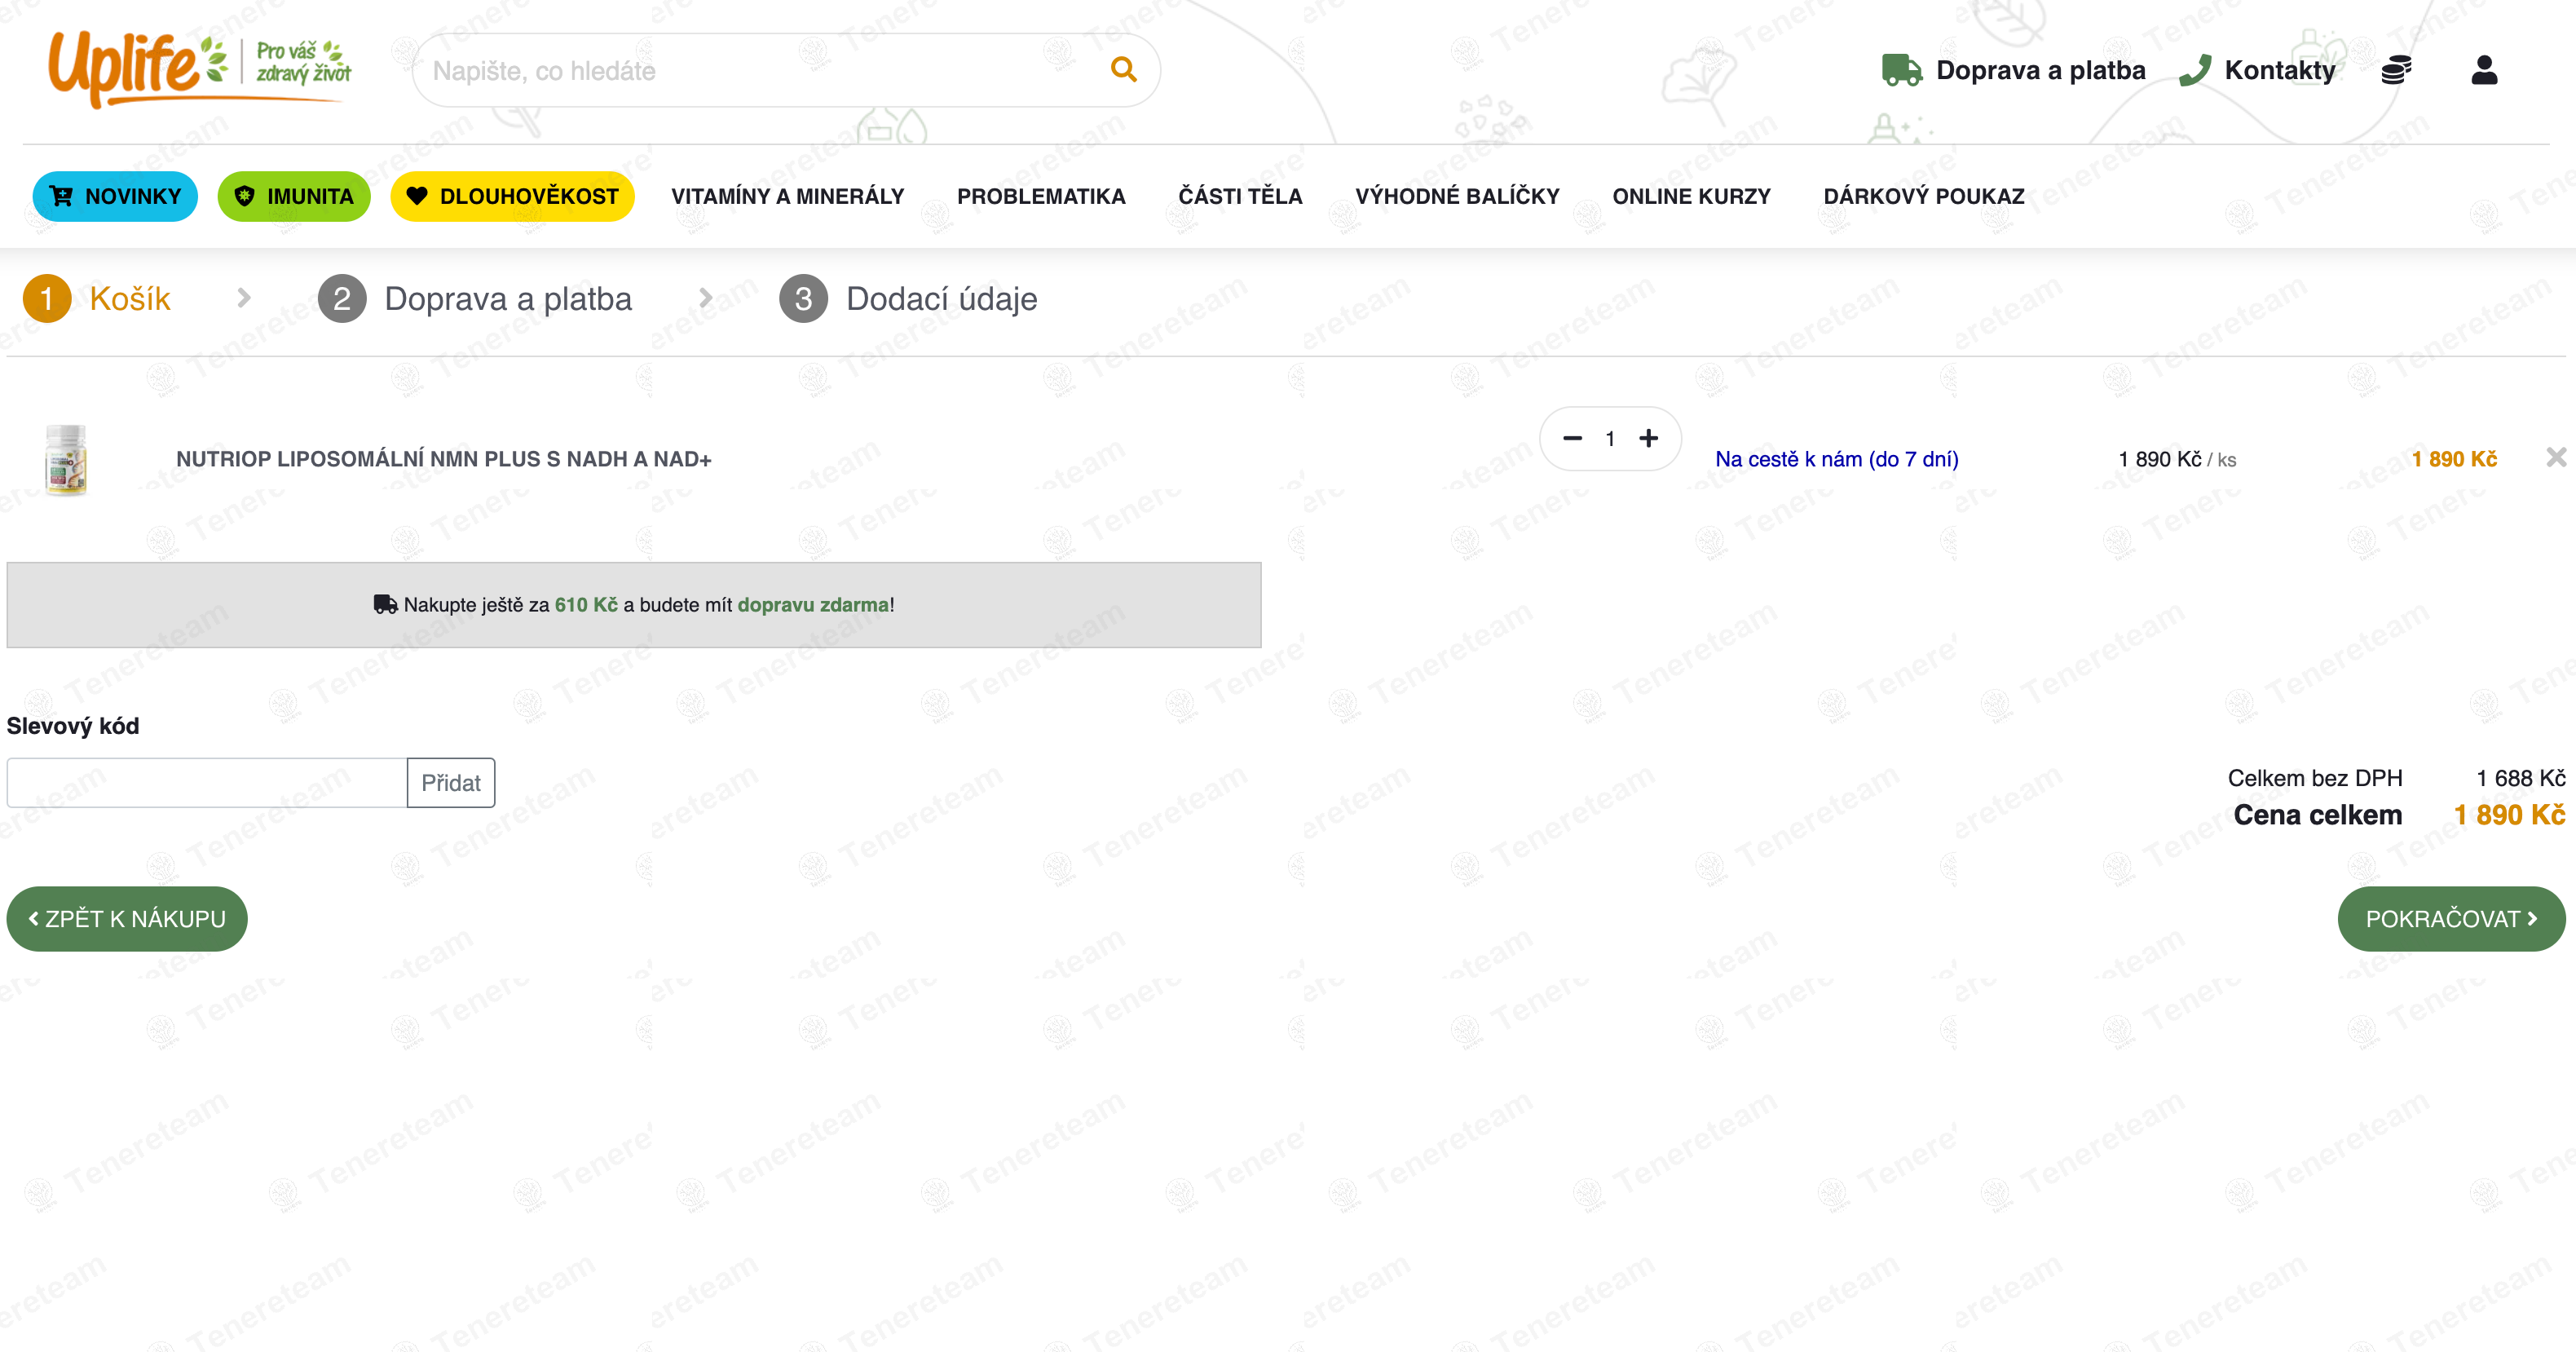Increase quantity with plus button

coord(1649,438)
